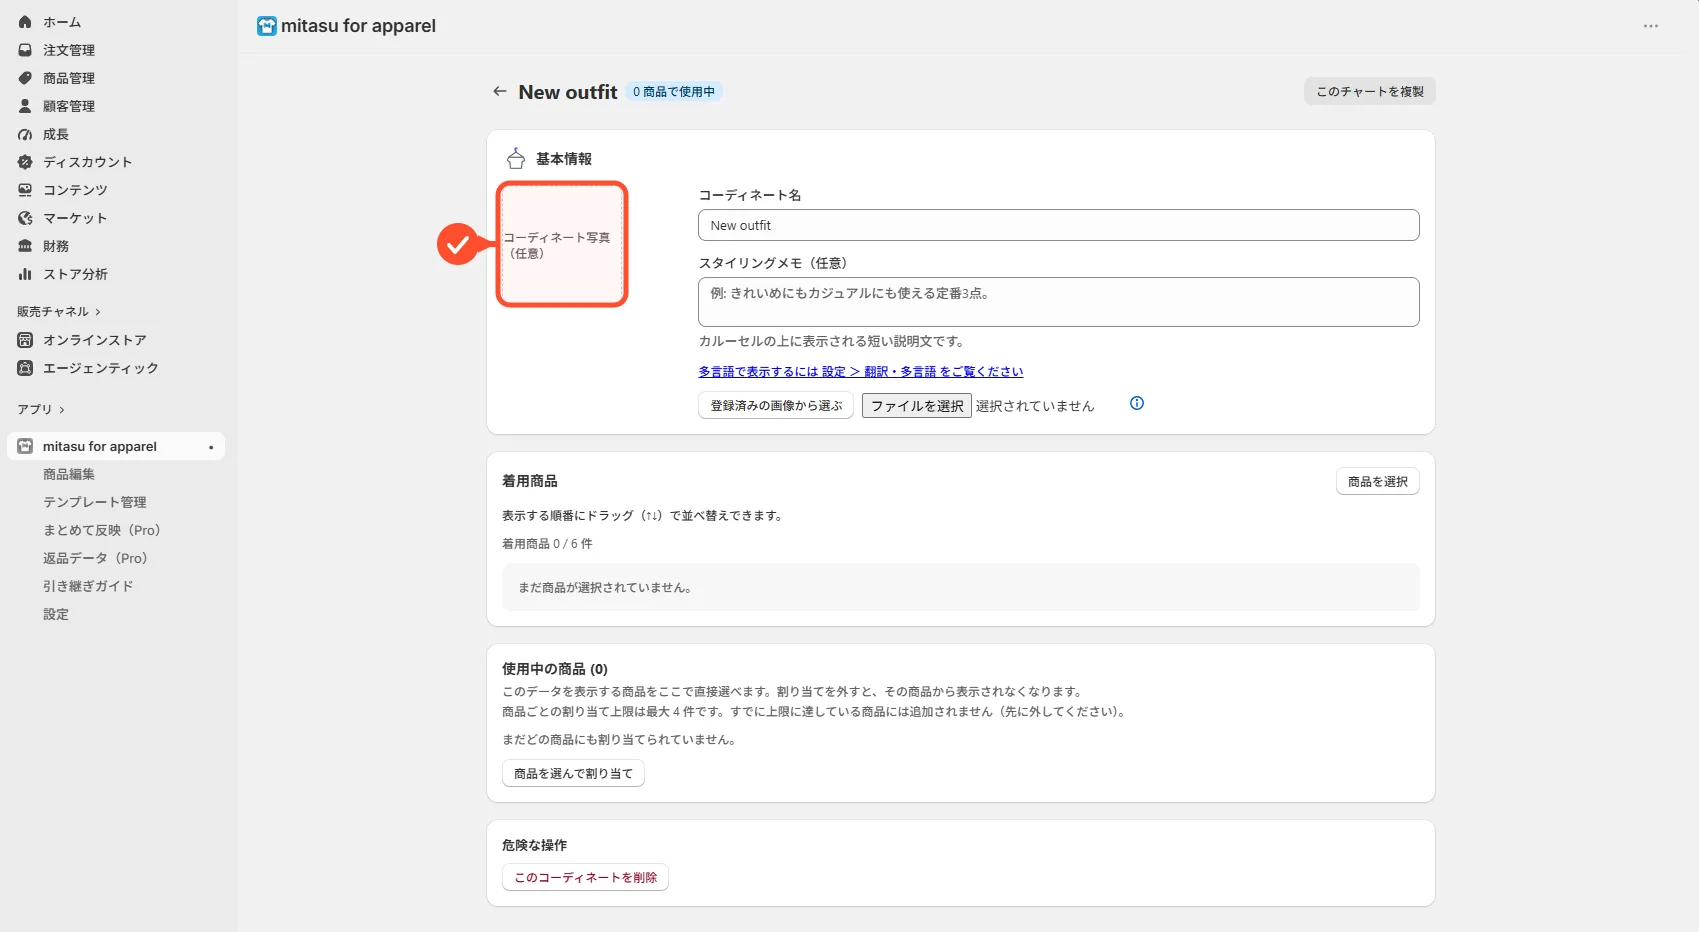Click このコーディネートを削除 button
The width and height of the screenshot is (1699, 932).
coord(585,877)
